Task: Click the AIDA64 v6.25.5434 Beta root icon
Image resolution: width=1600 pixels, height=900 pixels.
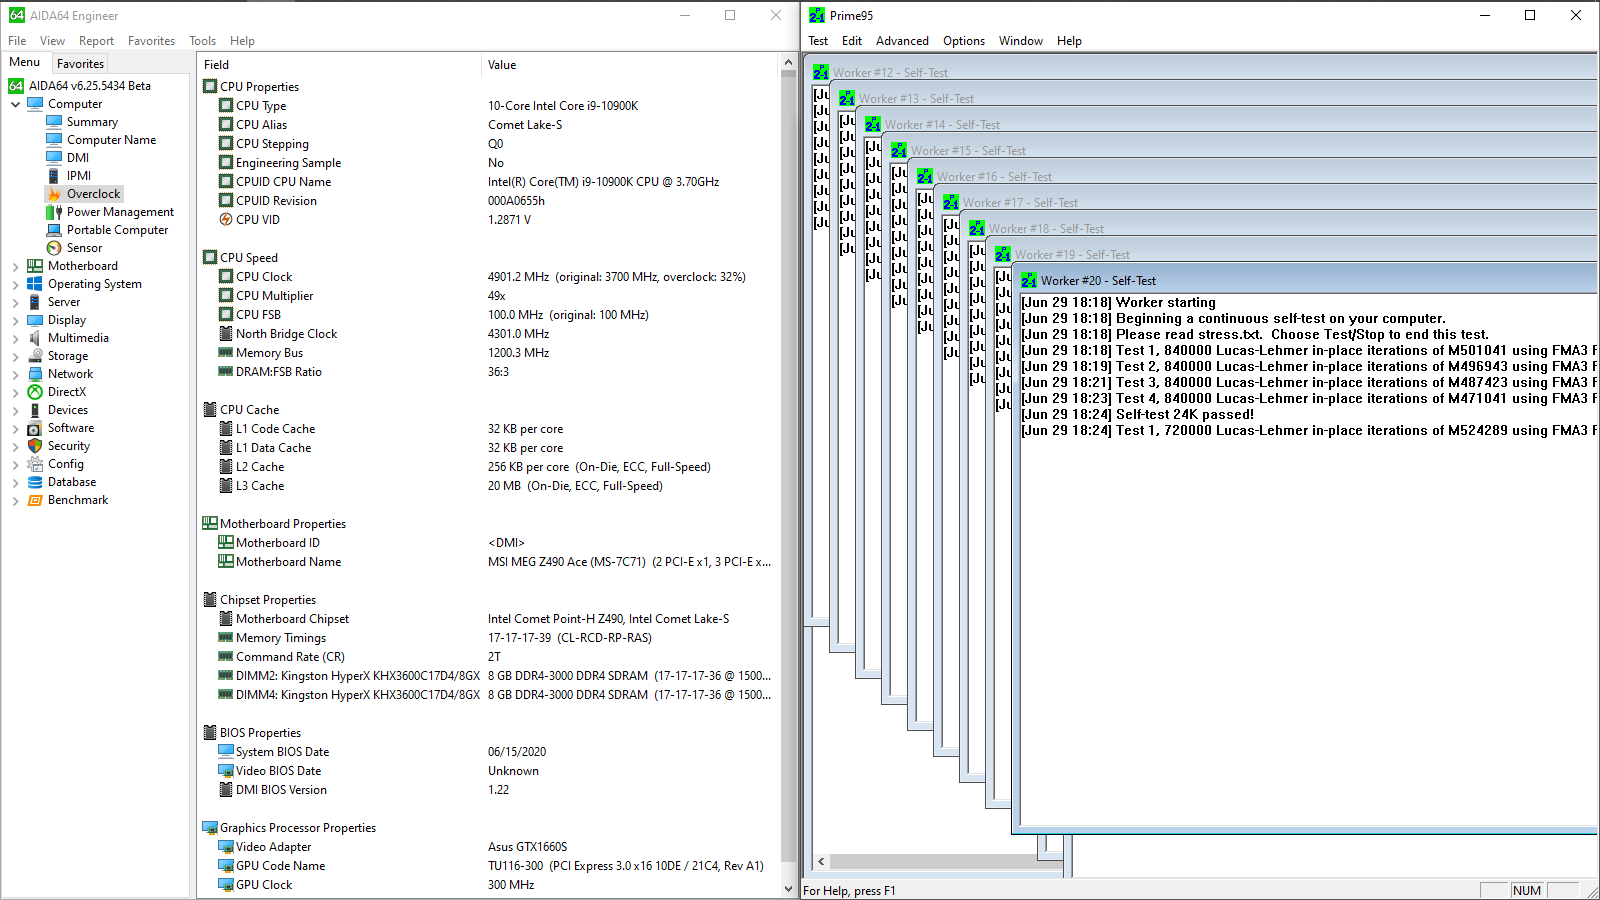Action: (16, 86)
